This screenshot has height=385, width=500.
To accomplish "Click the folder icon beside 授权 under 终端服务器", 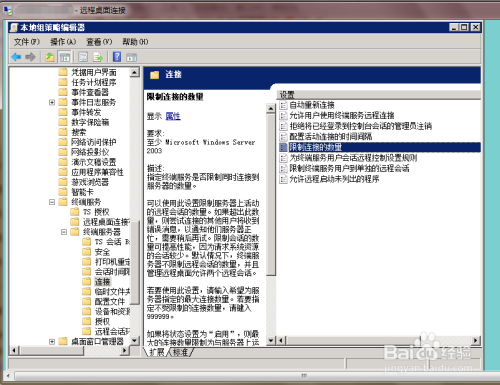I will [87, 321].
